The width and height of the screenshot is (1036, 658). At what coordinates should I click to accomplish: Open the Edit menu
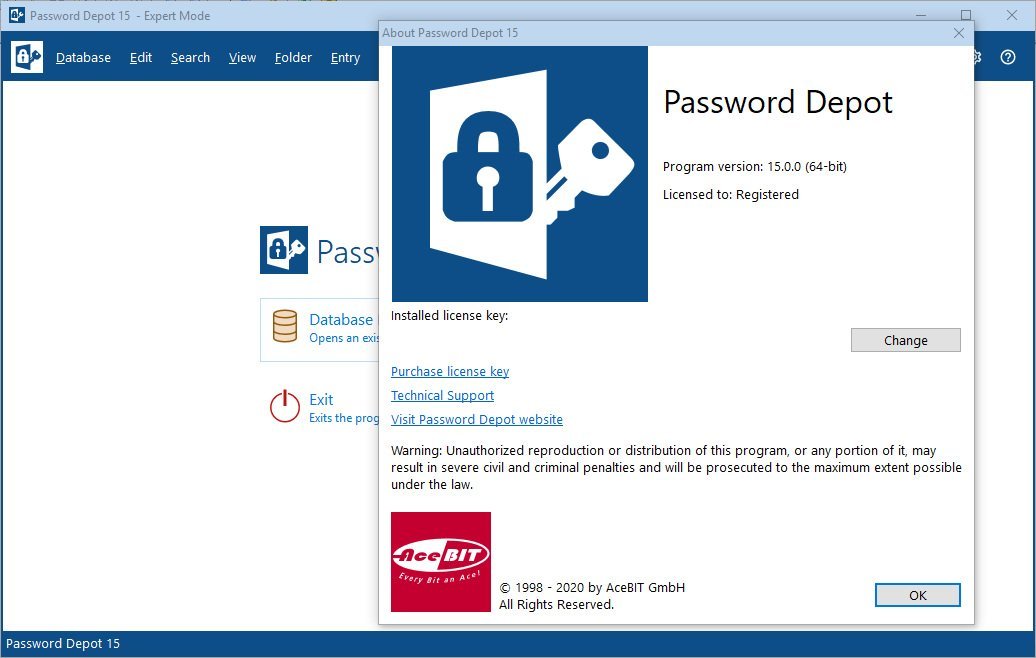coord(141,57)
